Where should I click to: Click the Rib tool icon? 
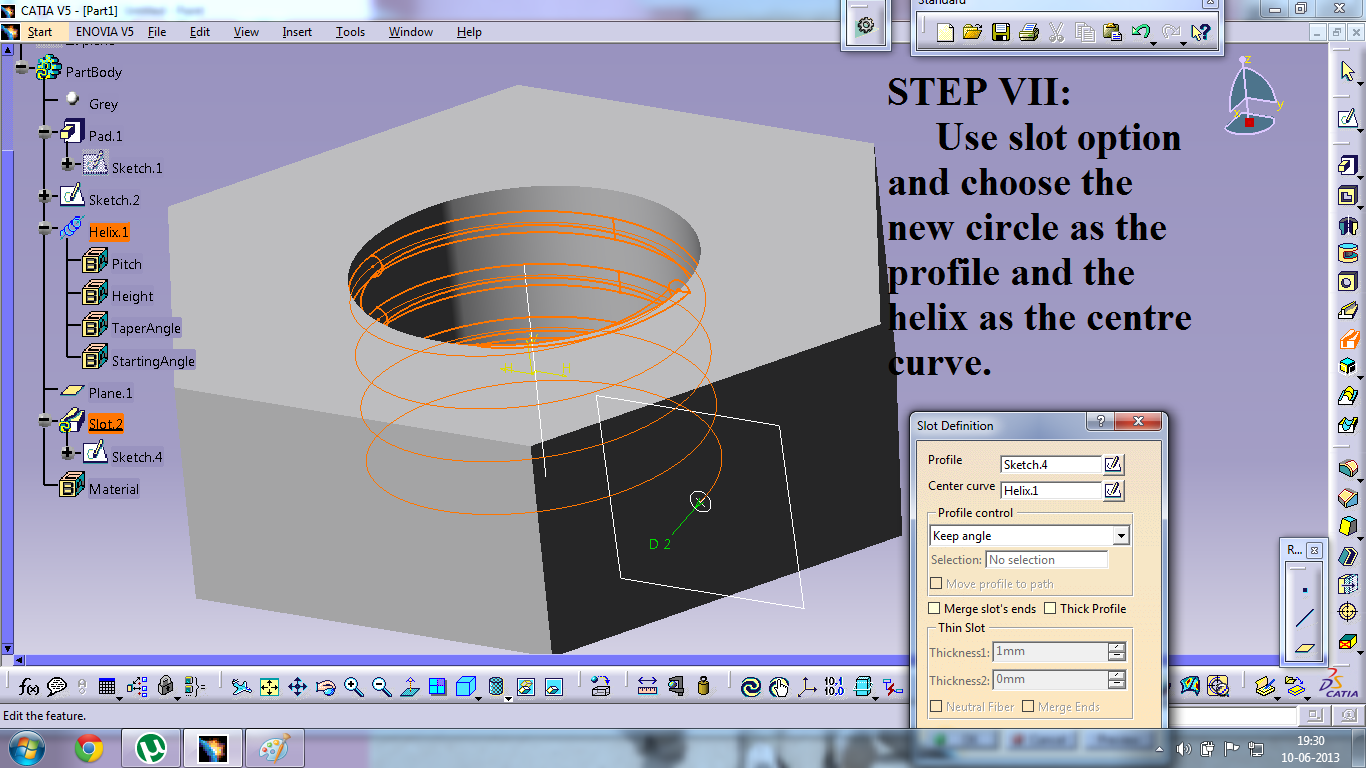pyautogui.click(x=1347, y=310)
